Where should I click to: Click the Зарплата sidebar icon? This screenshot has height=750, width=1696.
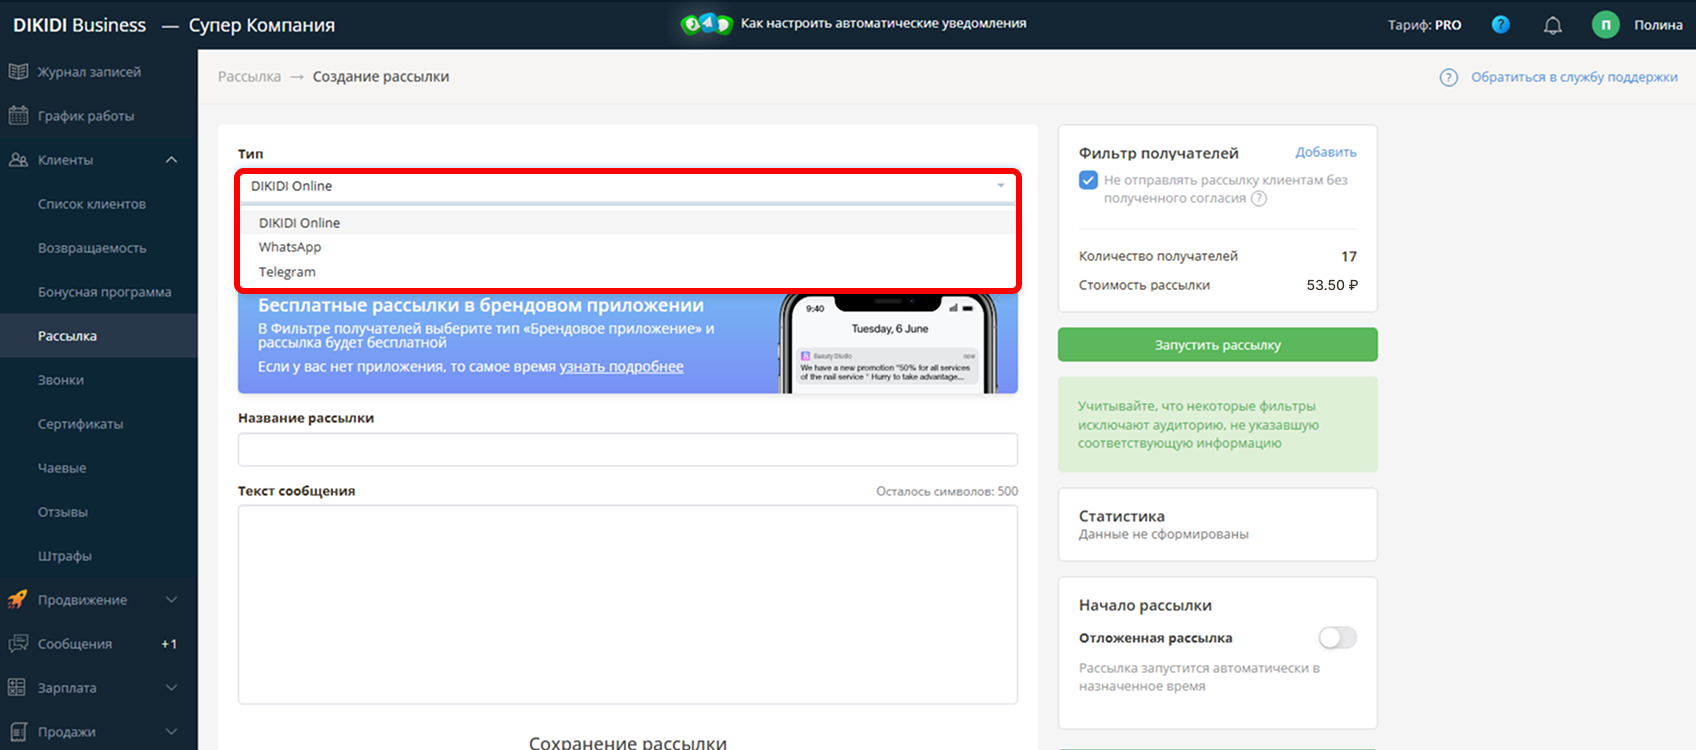[18, 688]
